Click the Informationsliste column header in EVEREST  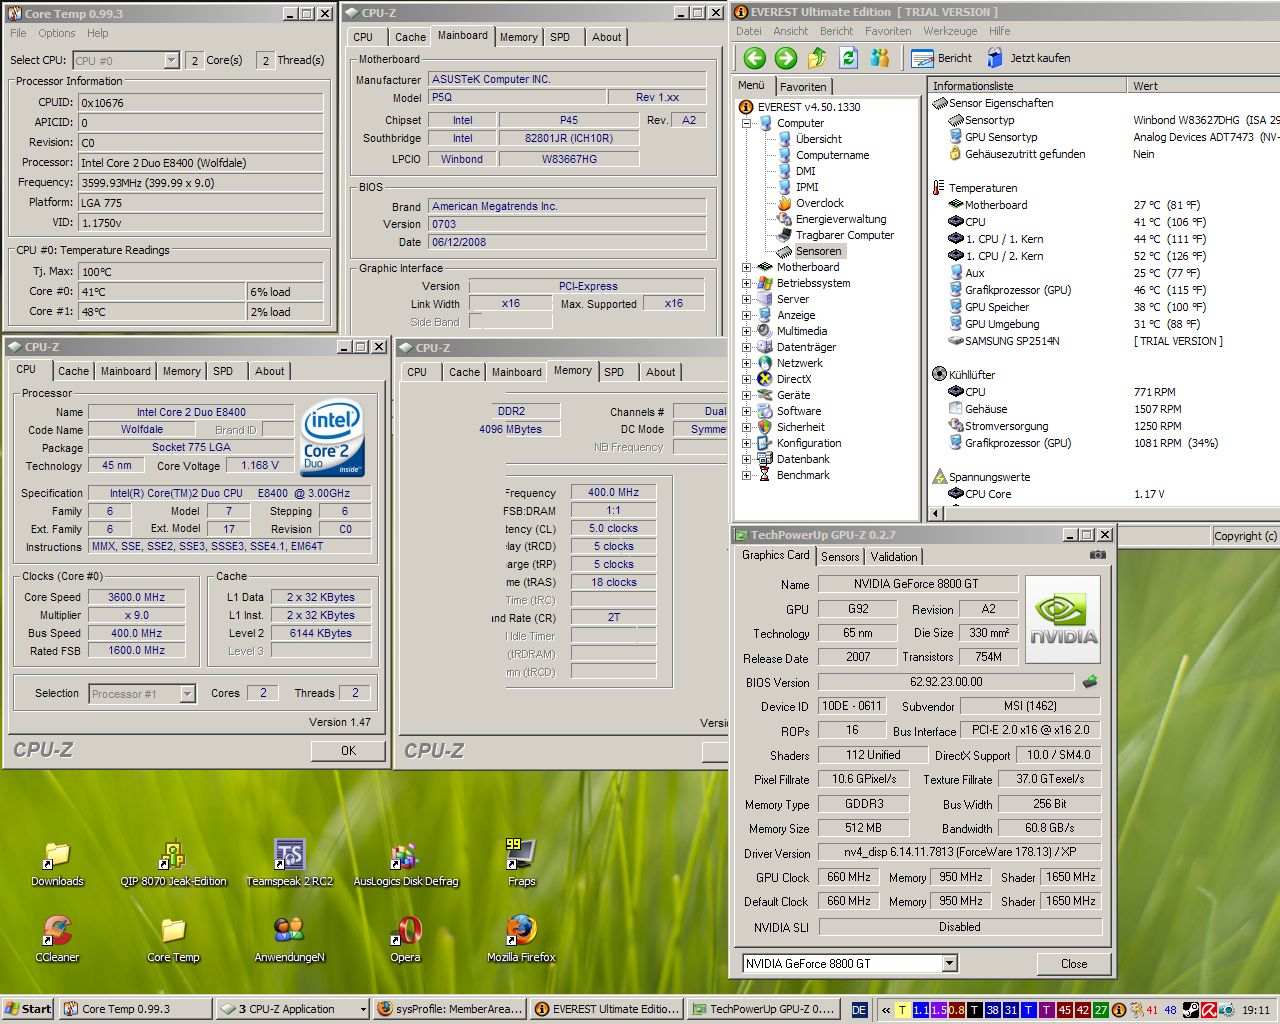[1027, 86]
